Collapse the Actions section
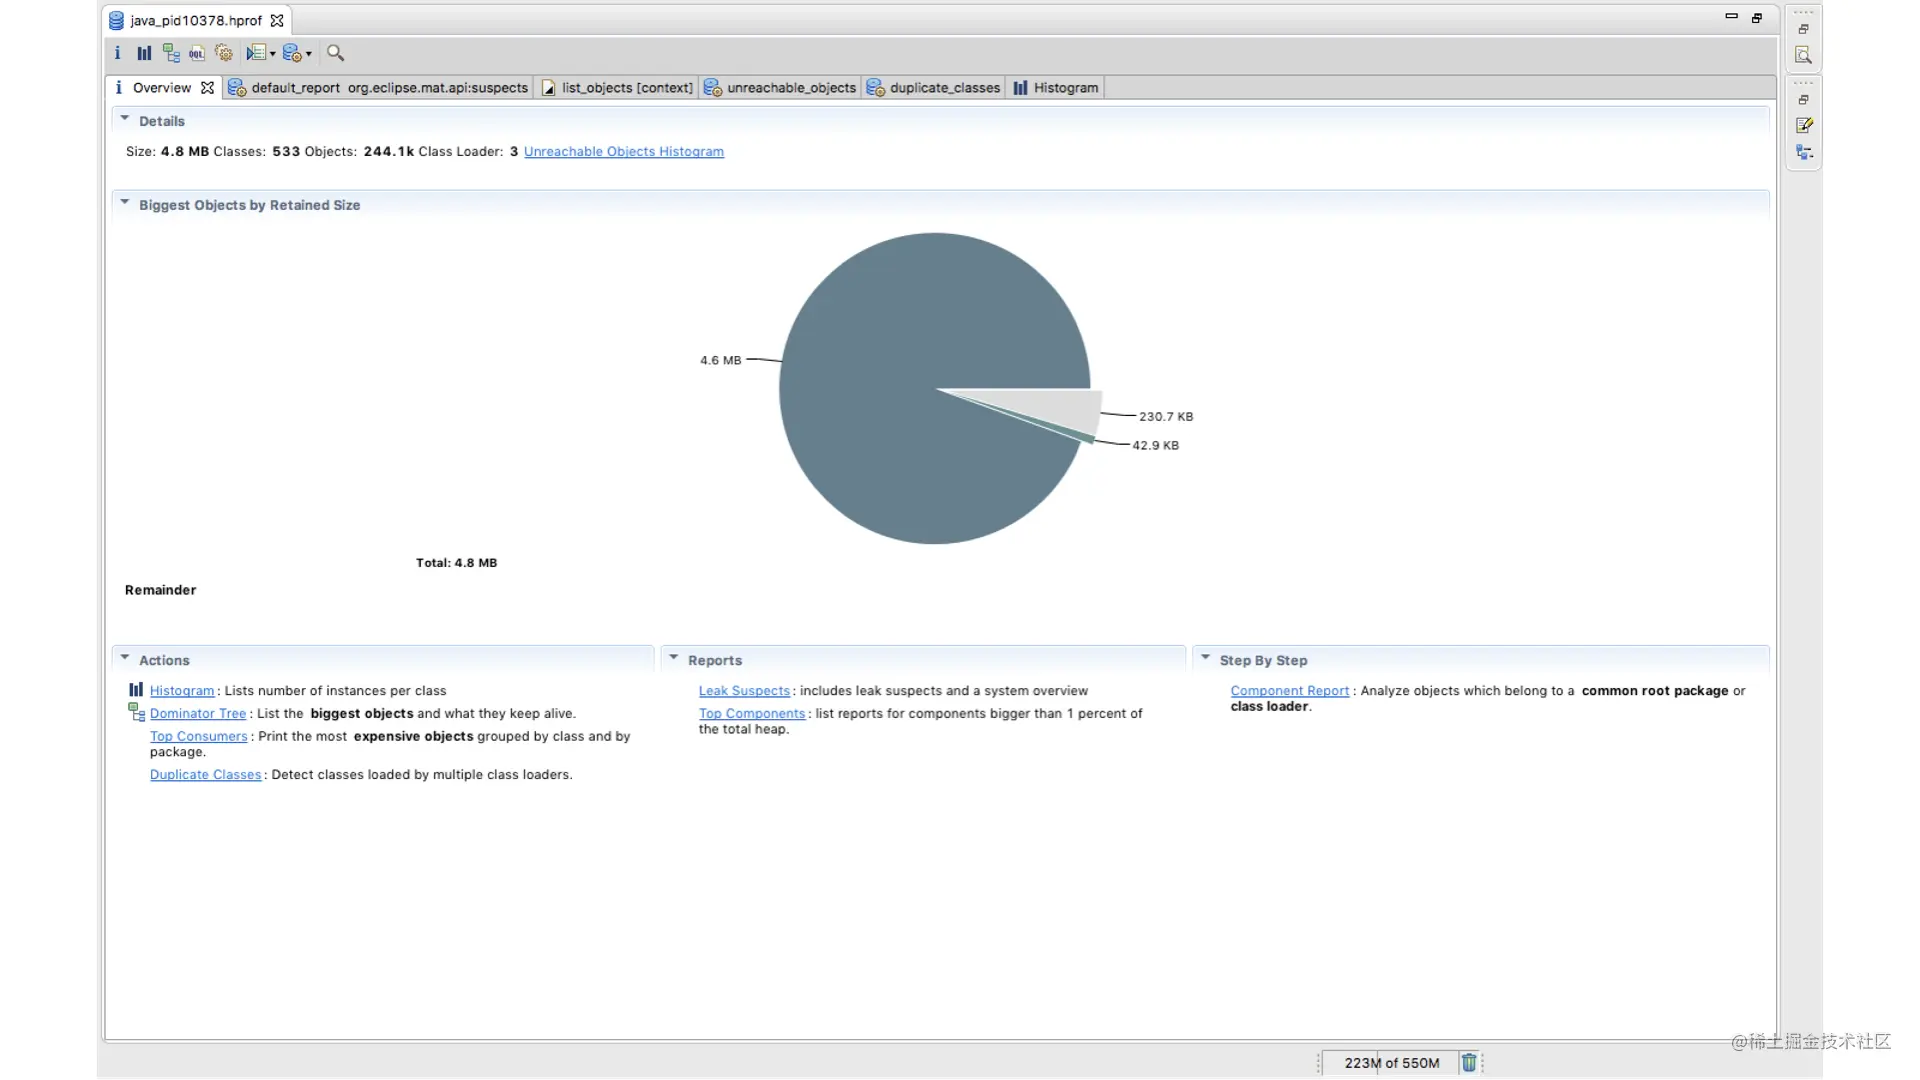Image resolution: width=1920 pixels, height=1080 pixels. click(x=125, y=658)
